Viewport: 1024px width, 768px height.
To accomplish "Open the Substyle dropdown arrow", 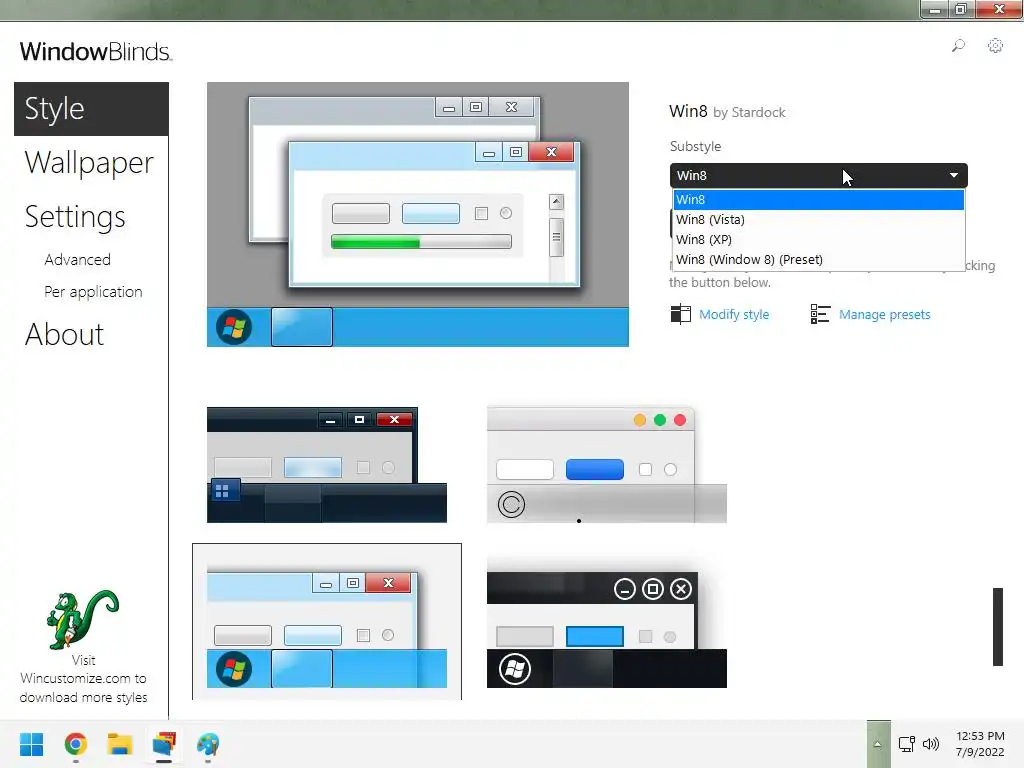I will coord(953,176).
